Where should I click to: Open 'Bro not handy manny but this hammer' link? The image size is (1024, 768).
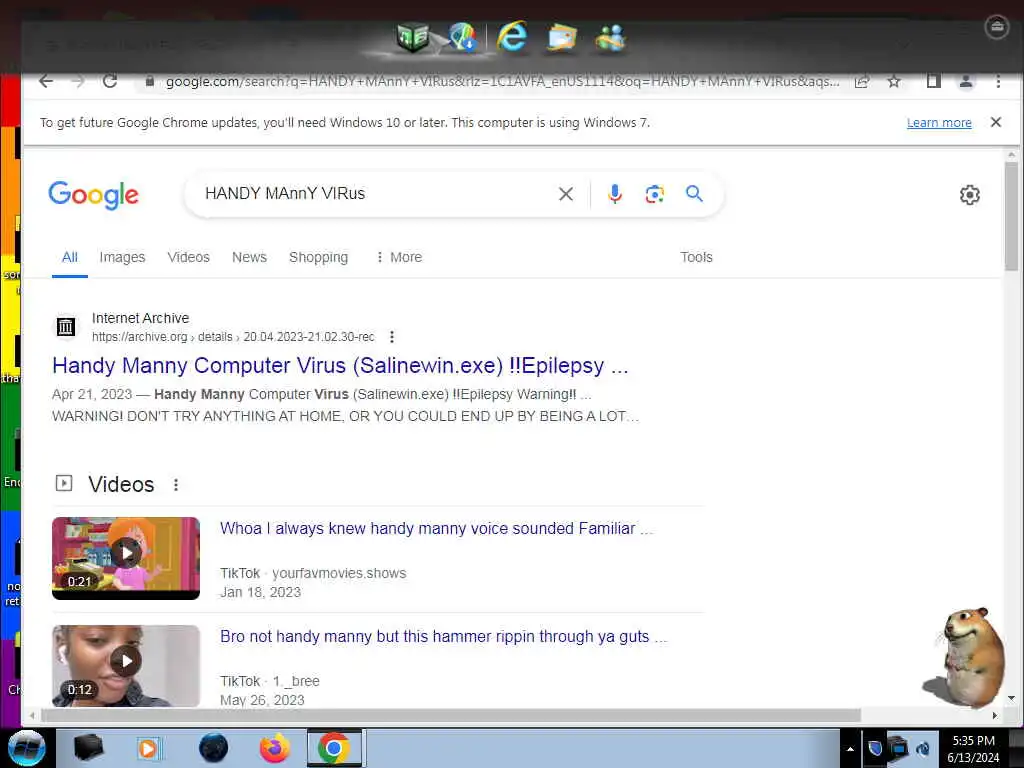[x=443, y=637]
